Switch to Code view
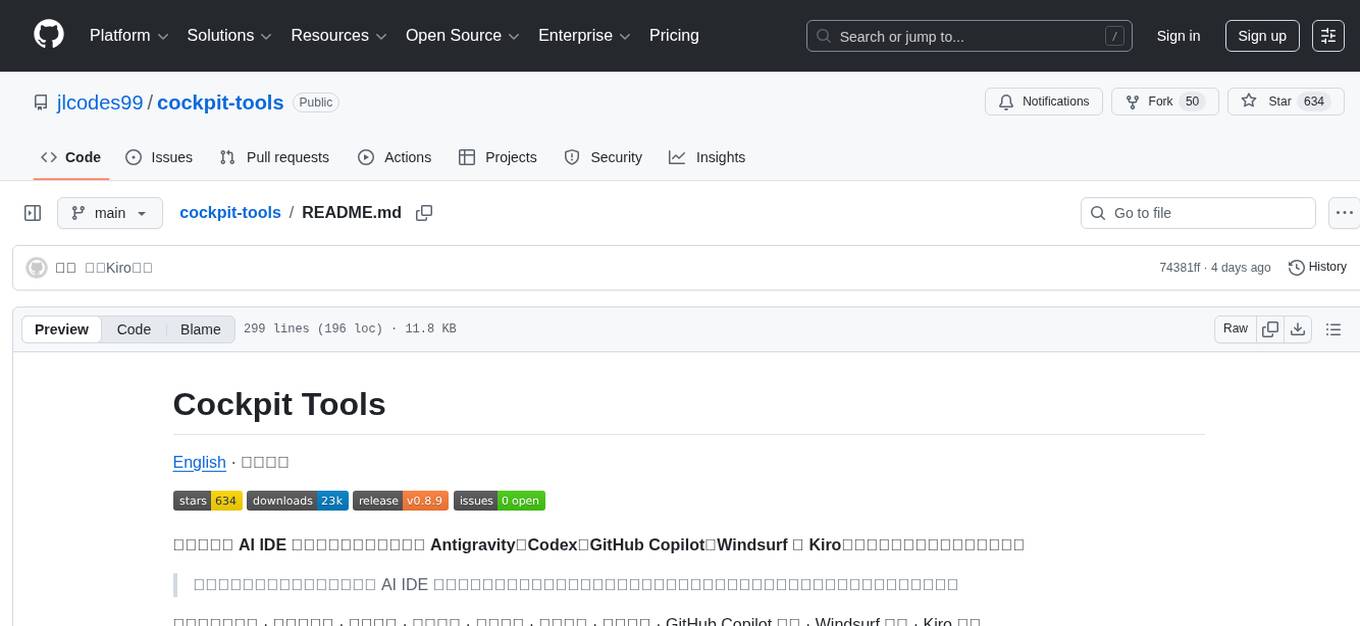The height and width of the screenshot is (626, 1360). pyautogui.click(x=133, y=329)
